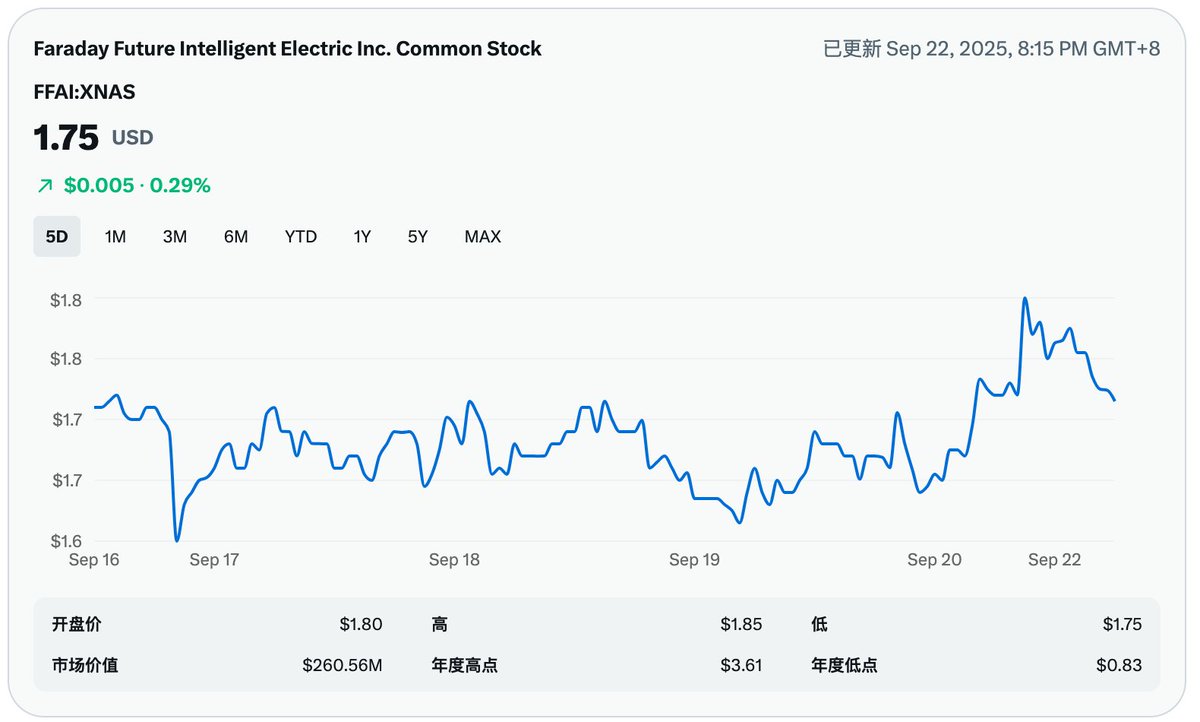Image resolution: width=1200 pixels, height=722 pixels.
Task: Select the 5D time range tab
Action: tap(57, 237)
